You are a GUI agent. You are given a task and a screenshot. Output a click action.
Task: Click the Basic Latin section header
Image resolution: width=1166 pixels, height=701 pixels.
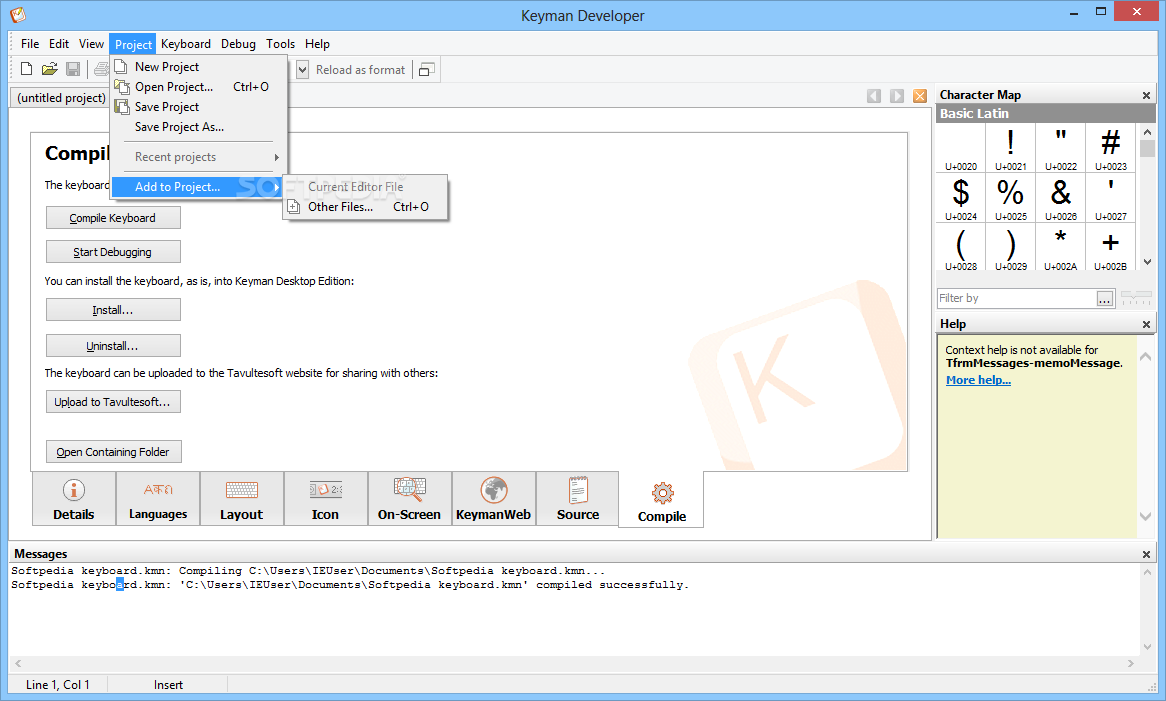[x=1046, y=114]
